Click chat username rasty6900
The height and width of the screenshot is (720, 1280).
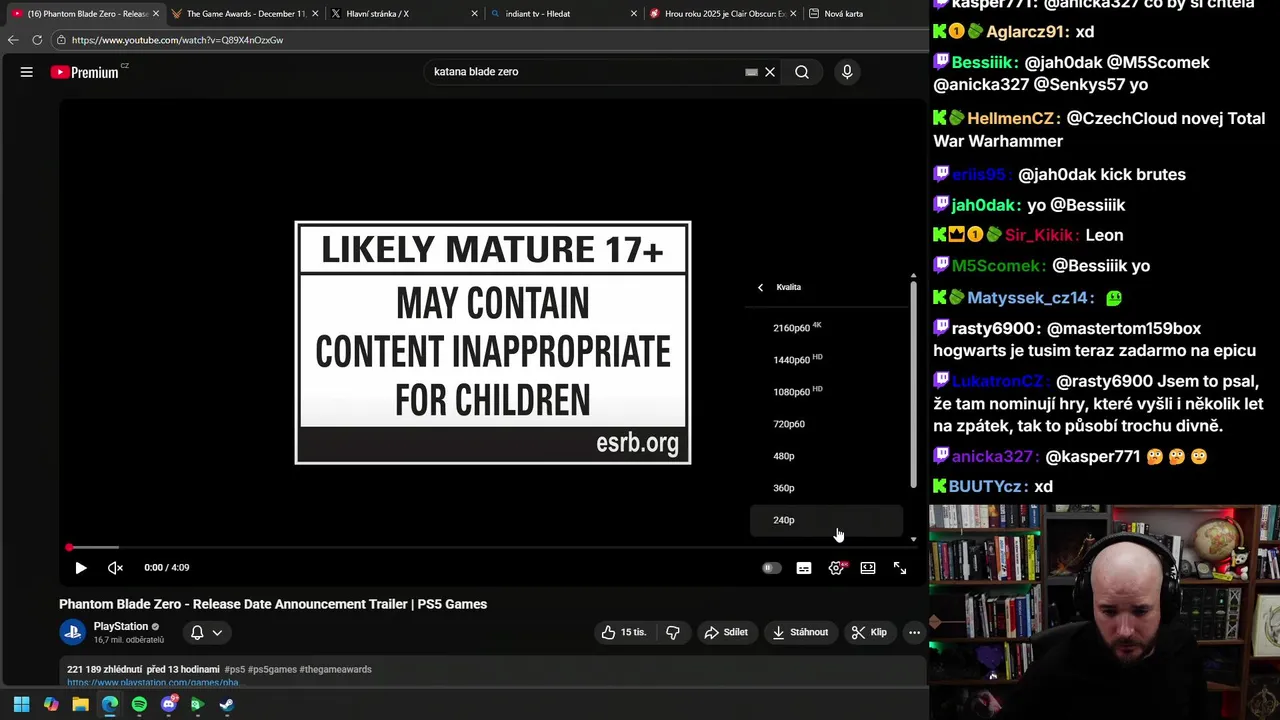click(994, 328)
